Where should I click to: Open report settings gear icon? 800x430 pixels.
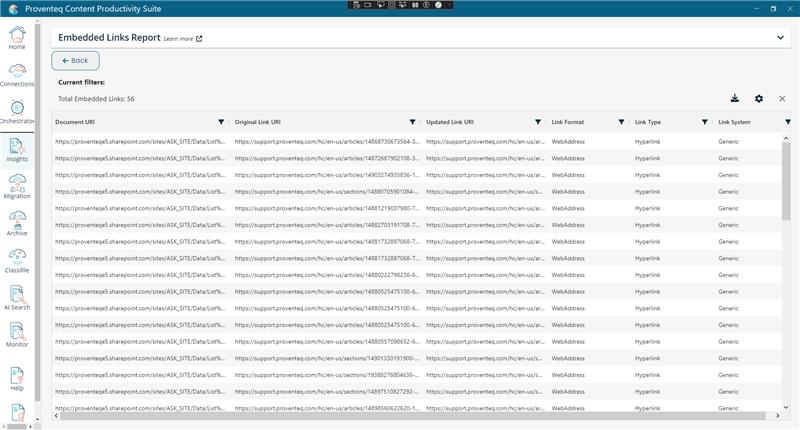[759, 98]
